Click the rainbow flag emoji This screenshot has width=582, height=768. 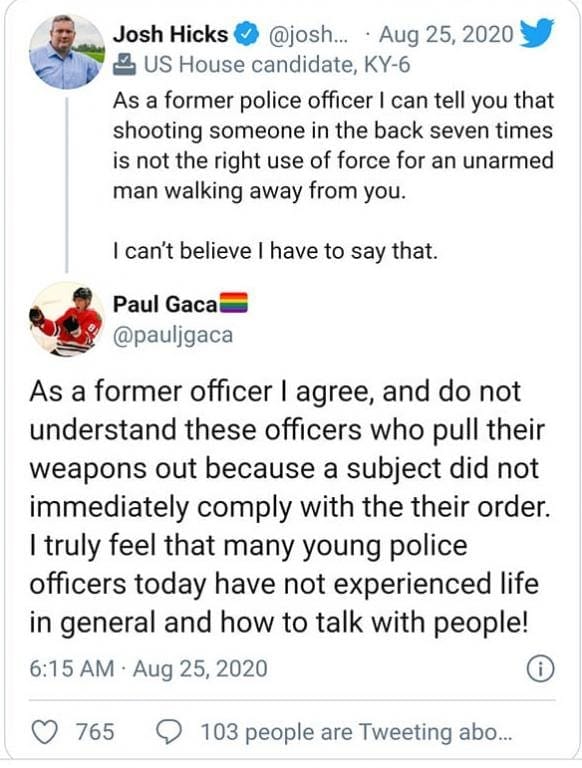[x=233, y=303]
